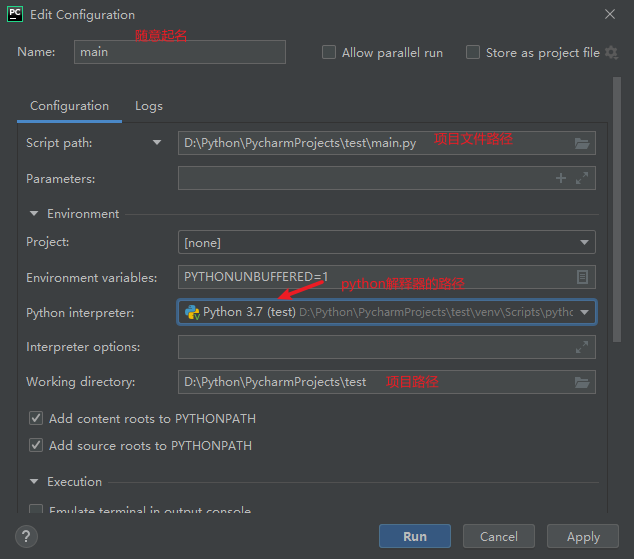
Task: Open help with the question mark button
Action: coord(26,536)
